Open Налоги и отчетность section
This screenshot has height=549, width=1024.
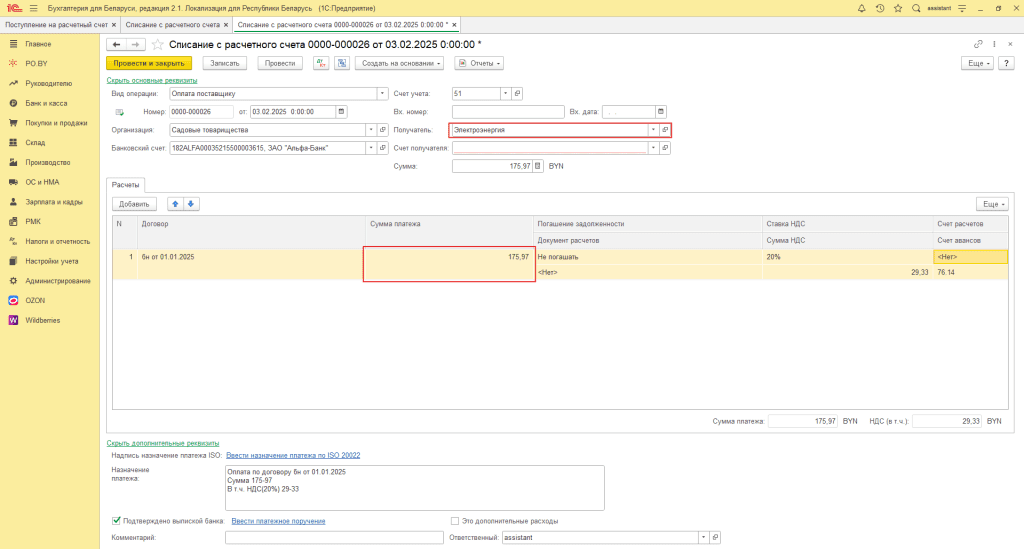pos(57,242)
